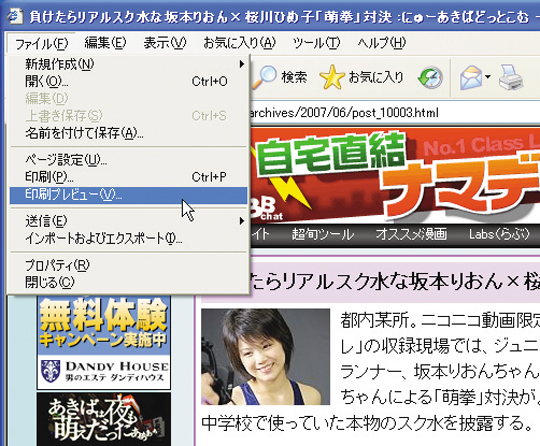Click the Internet Explorer page icon in title bar
The width and height of the screenshot is (540, 446).
pyautogui.click(x=15, y=16)
